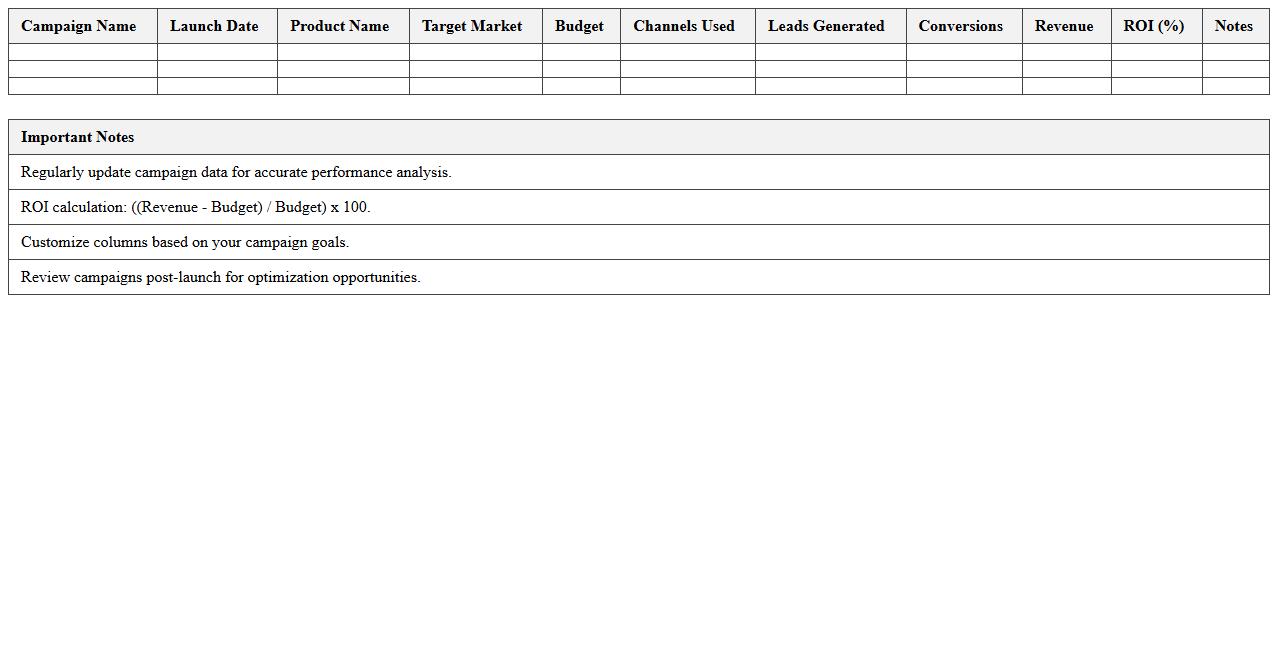Select the last row's Revenue cell
Image resolution: width=1278 pixels, height=650 pixels.
pos(1064,87)
